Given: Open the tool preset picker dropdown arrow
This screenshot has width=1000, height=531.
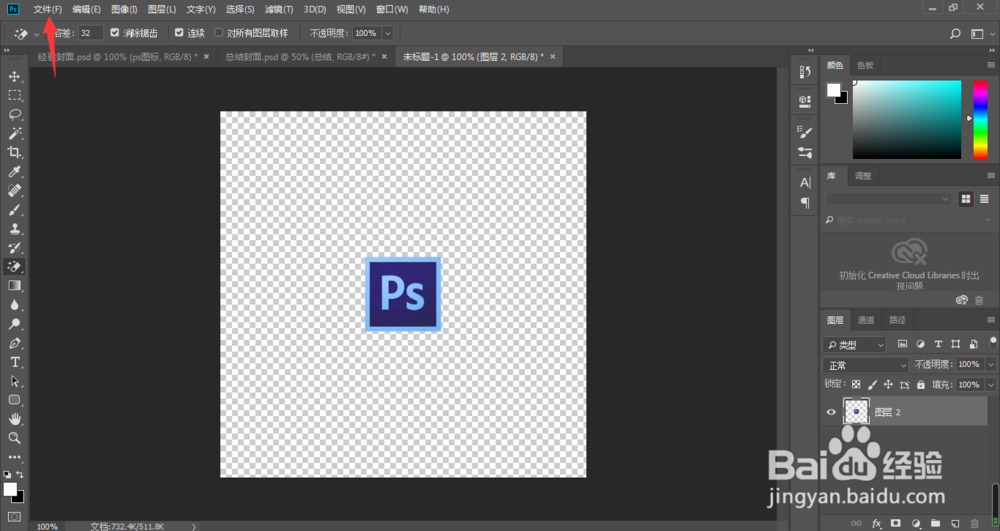Looking at the screenshot, I should point(36,34).
